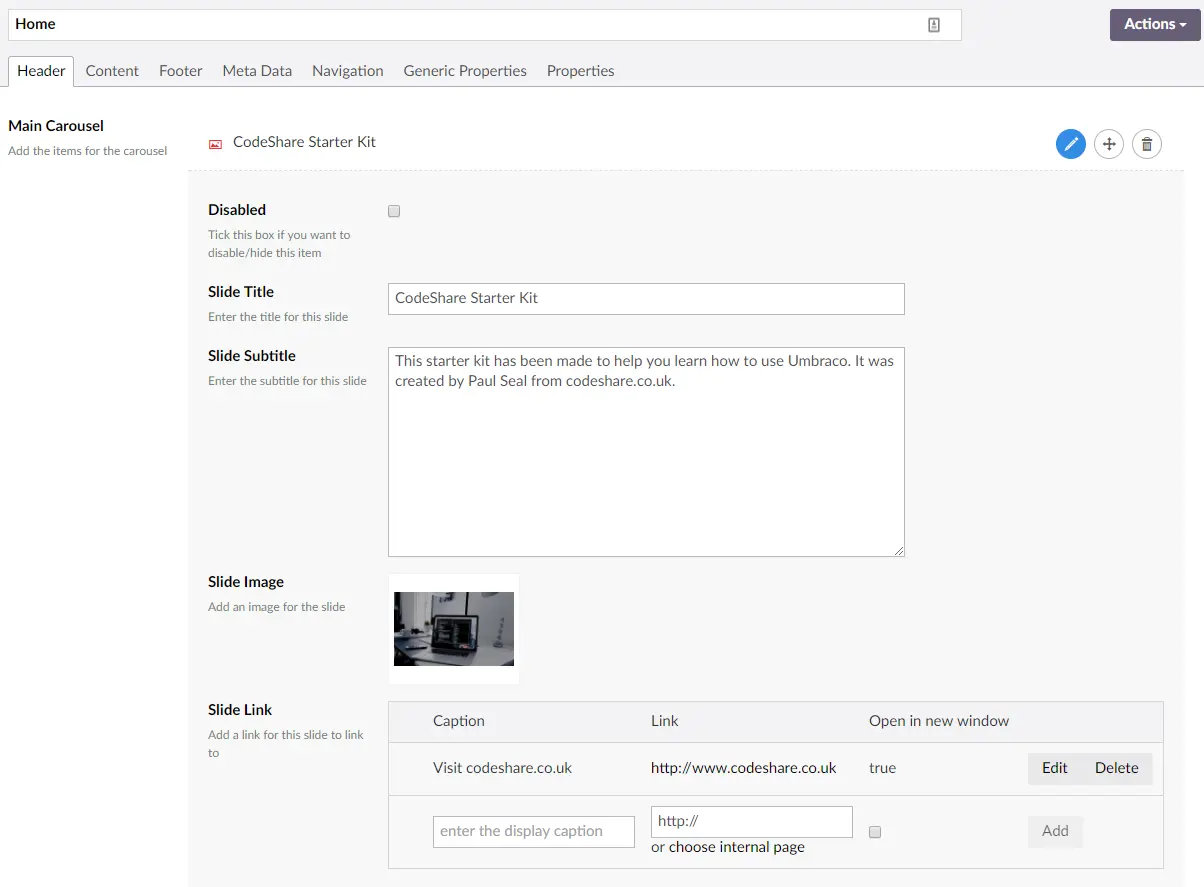Switch to the Content tab

(112, 71)
